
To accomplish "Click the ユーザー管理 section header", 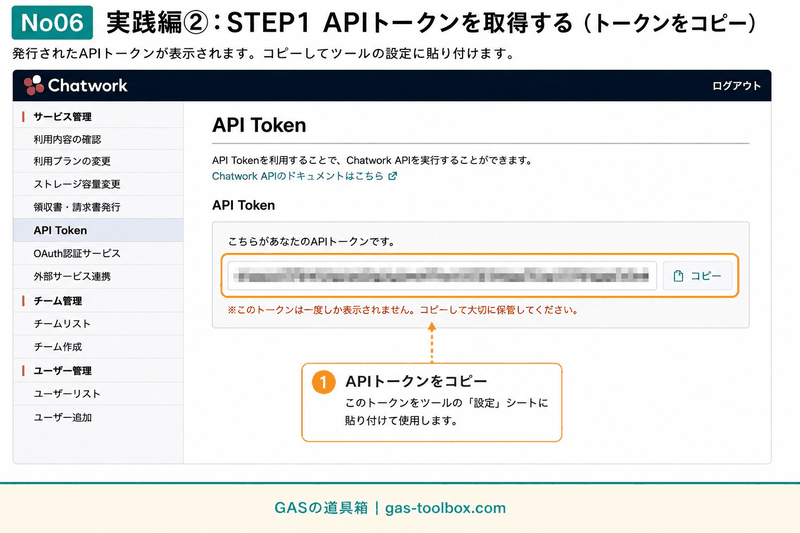I will (62, 371).
